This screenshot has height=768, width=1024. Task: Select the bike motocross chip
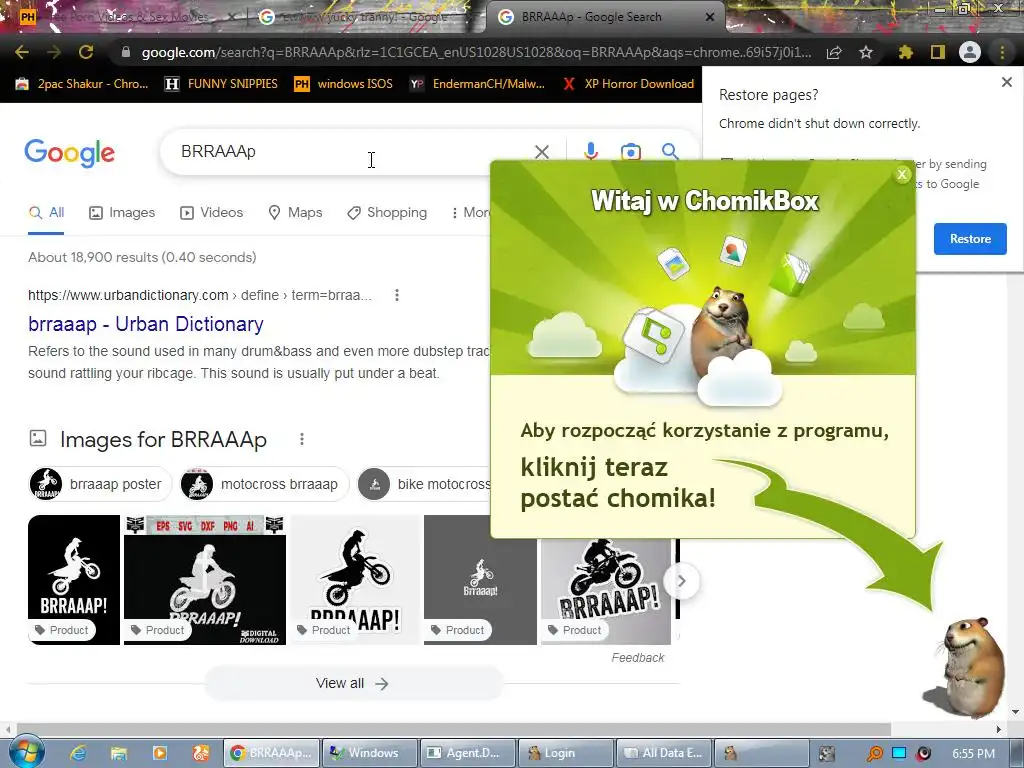(424, 484)
